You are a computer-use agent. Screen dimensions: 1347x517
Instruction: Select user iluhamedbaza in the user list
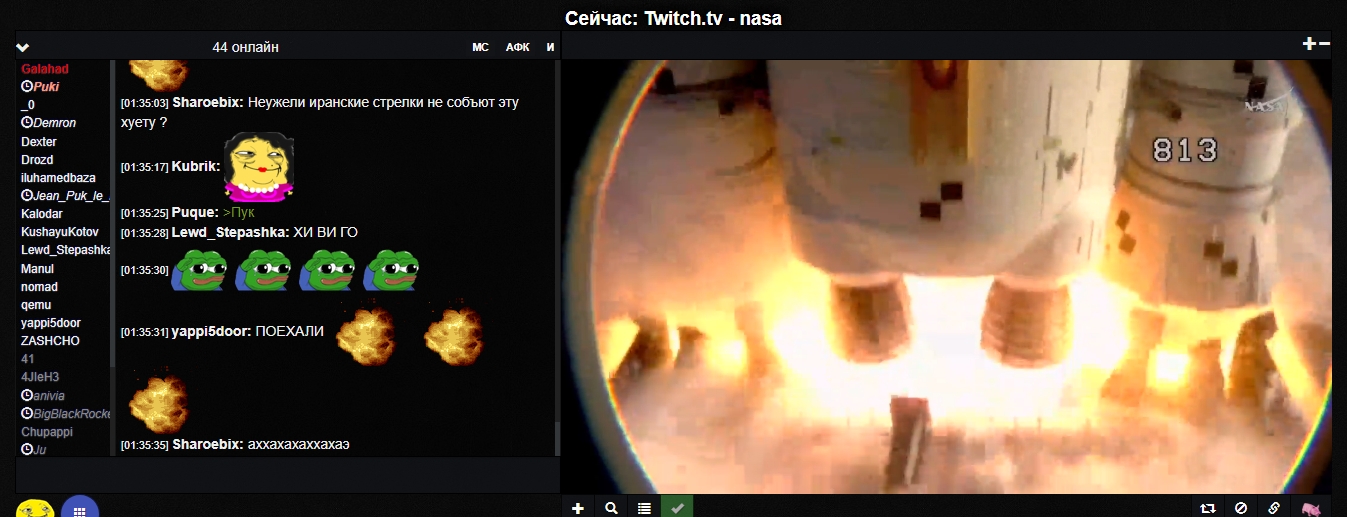coord(59,178)
